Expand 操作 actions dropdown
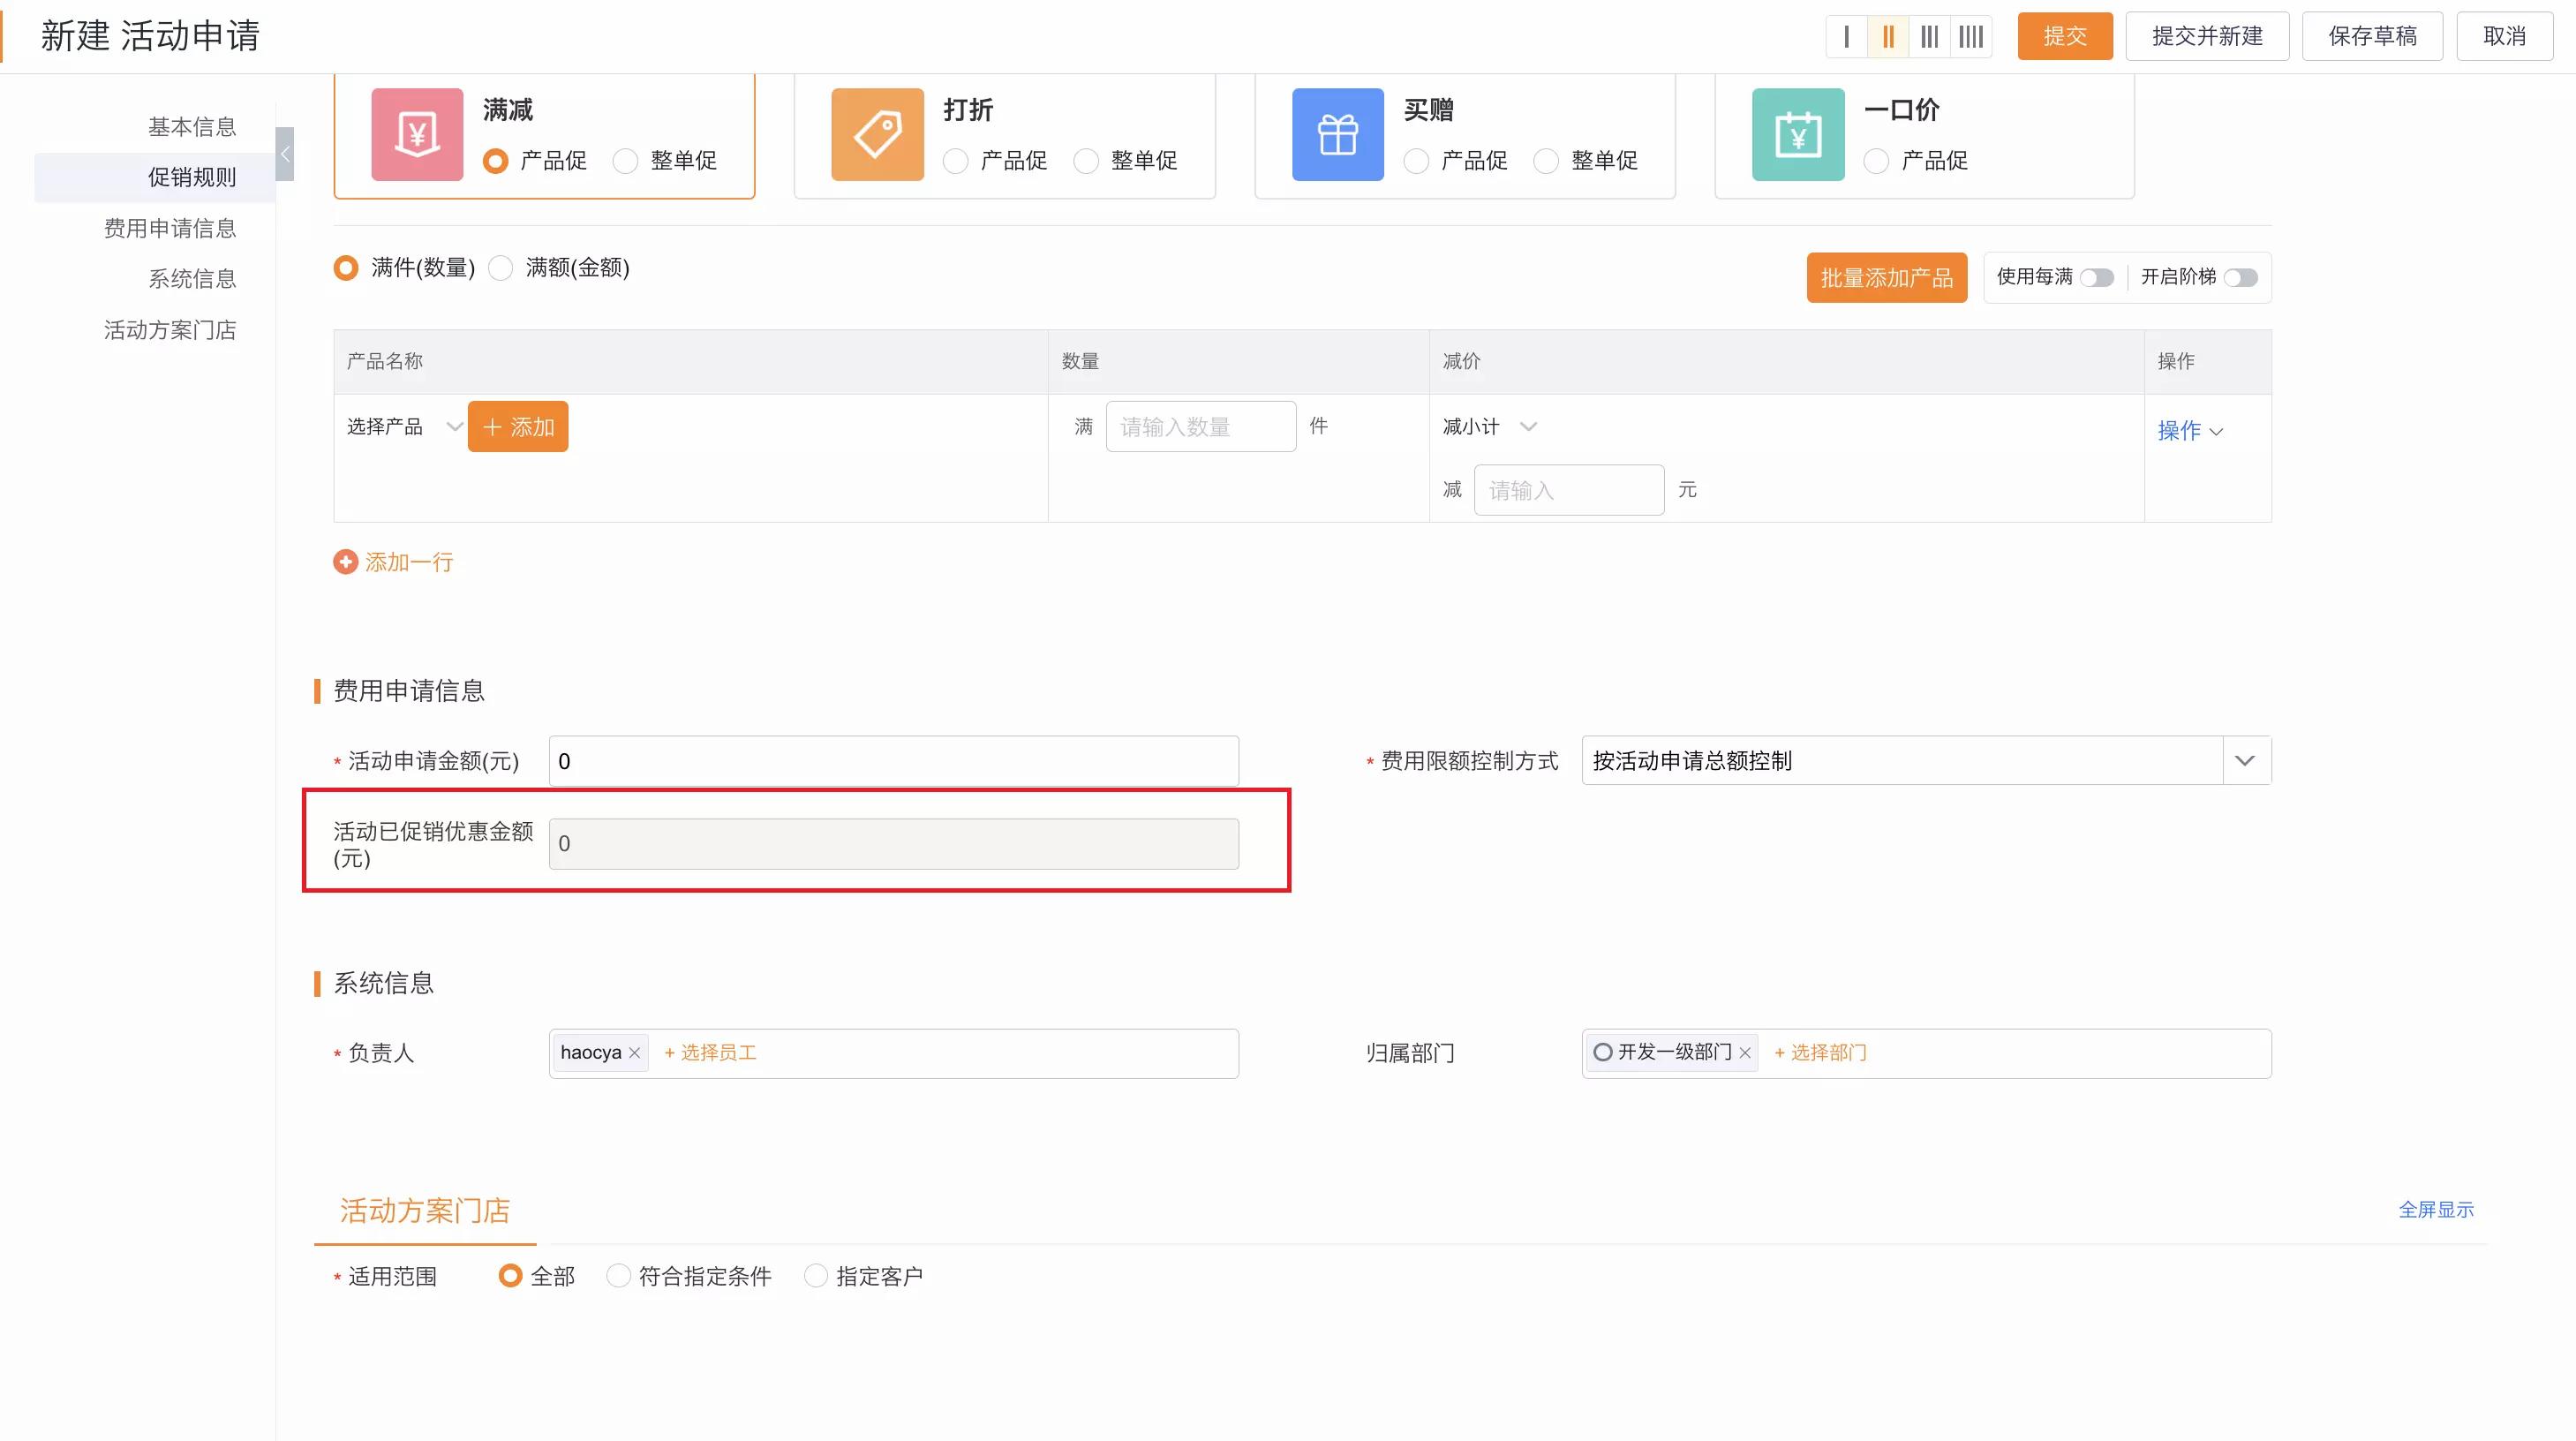The width and height of the screenshot is (2576, 1441). pyautogui.click(x=2190, y=430)
